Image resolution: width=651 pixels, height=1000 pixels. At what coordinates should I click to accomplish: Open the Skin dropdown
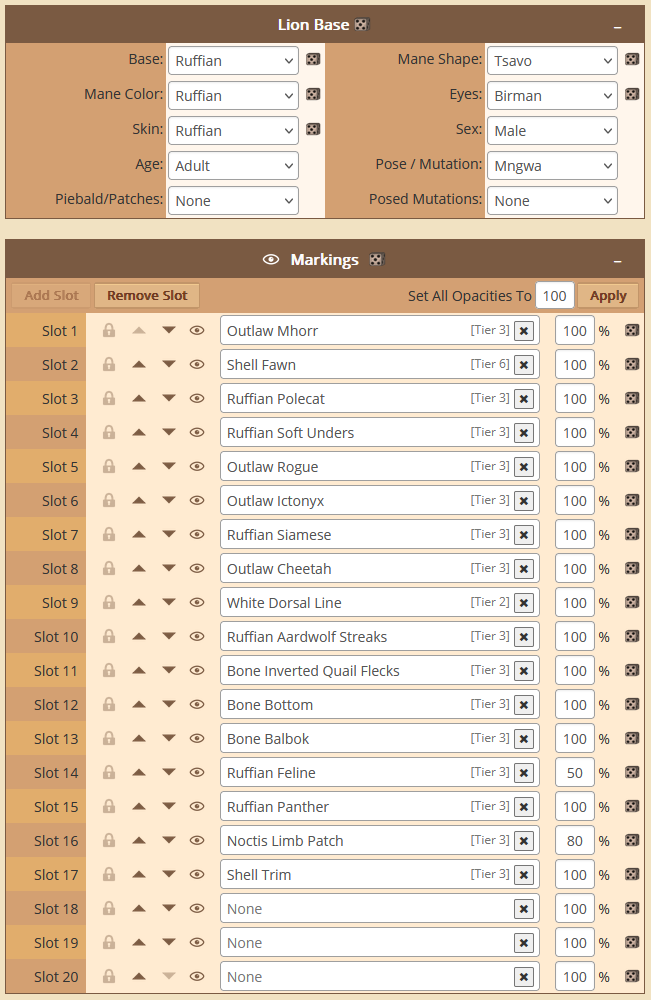233,131
